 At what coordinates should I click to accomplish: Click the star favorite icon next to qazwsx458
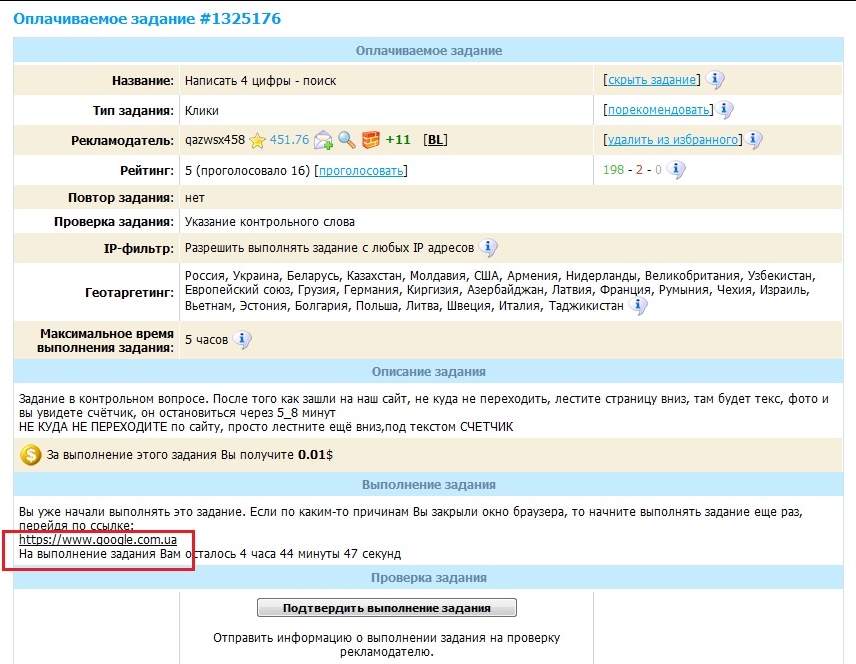point(257,141)
